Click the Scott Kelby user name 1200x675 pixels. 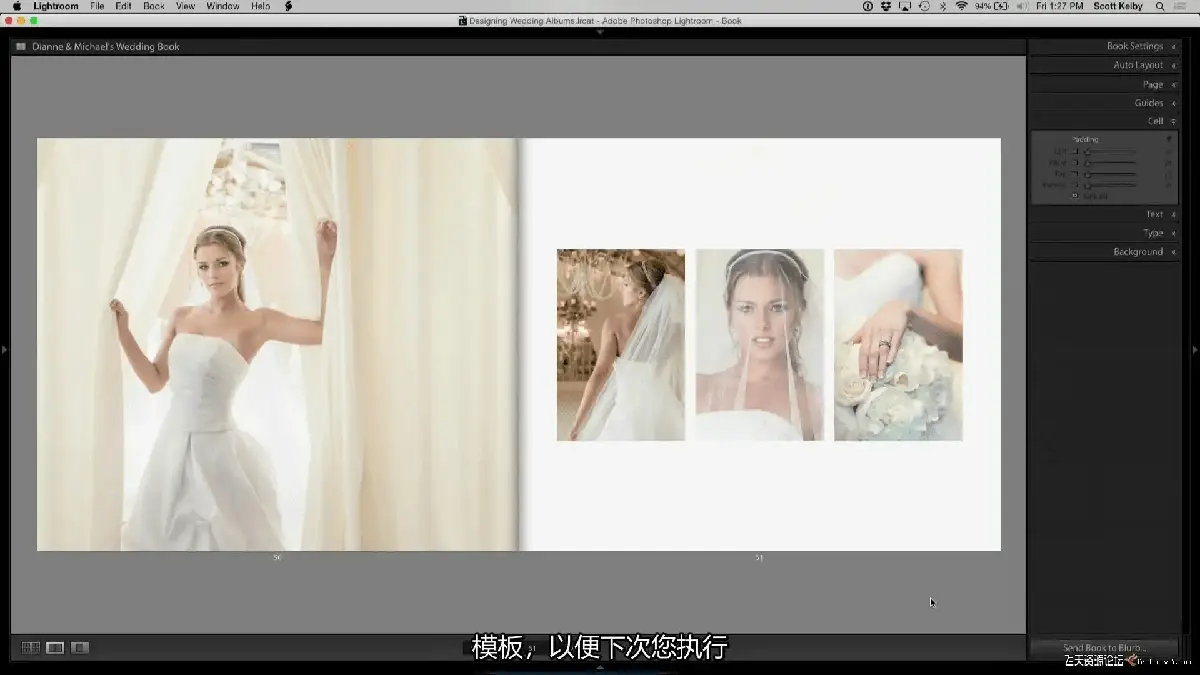pos(1117,6)
